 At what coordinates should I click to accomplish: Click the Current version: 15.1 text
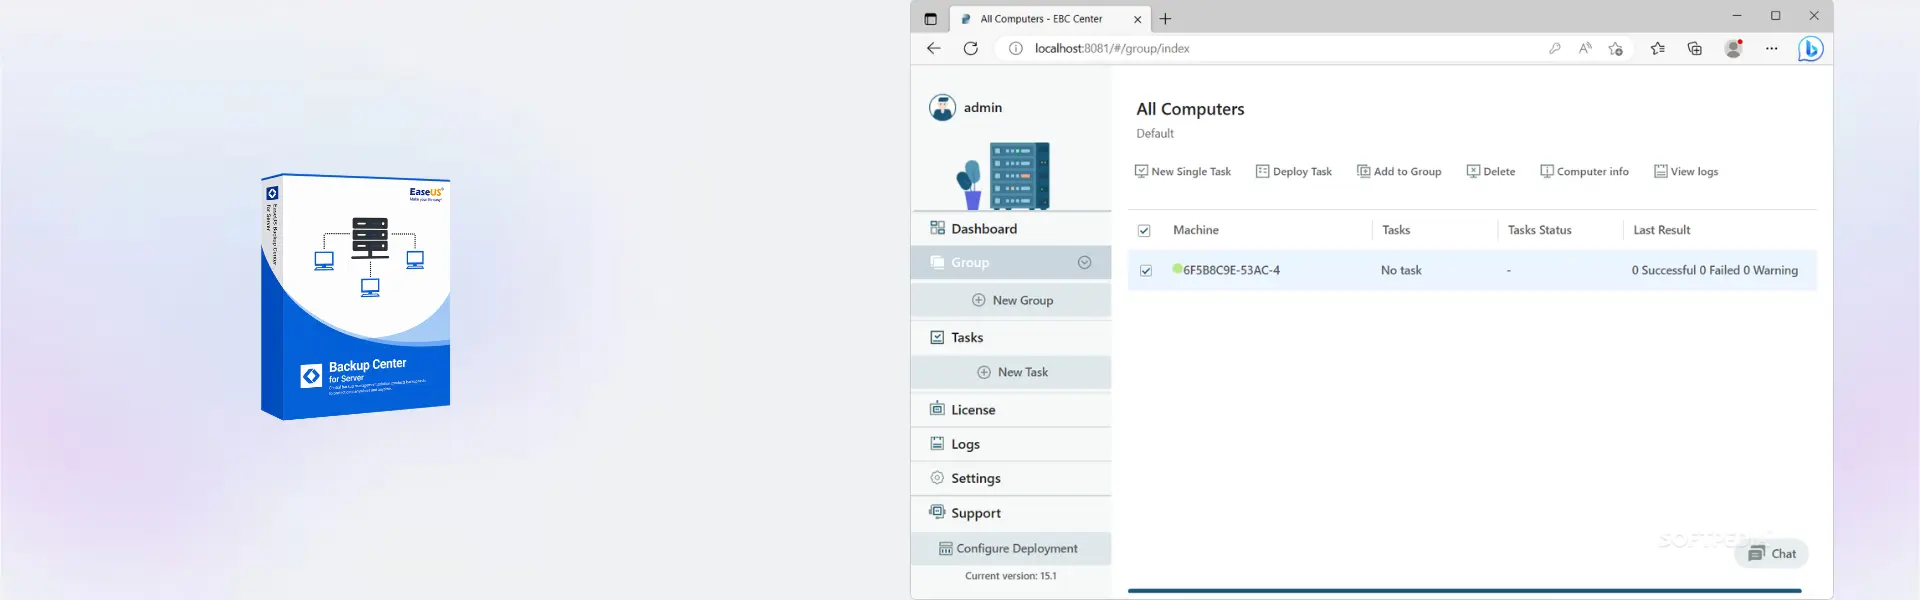coord(1011,576)
